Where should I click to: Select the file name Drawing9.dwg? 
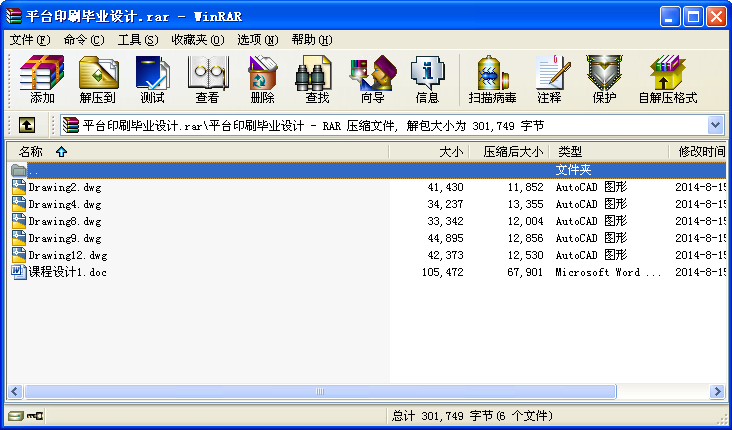65,239
